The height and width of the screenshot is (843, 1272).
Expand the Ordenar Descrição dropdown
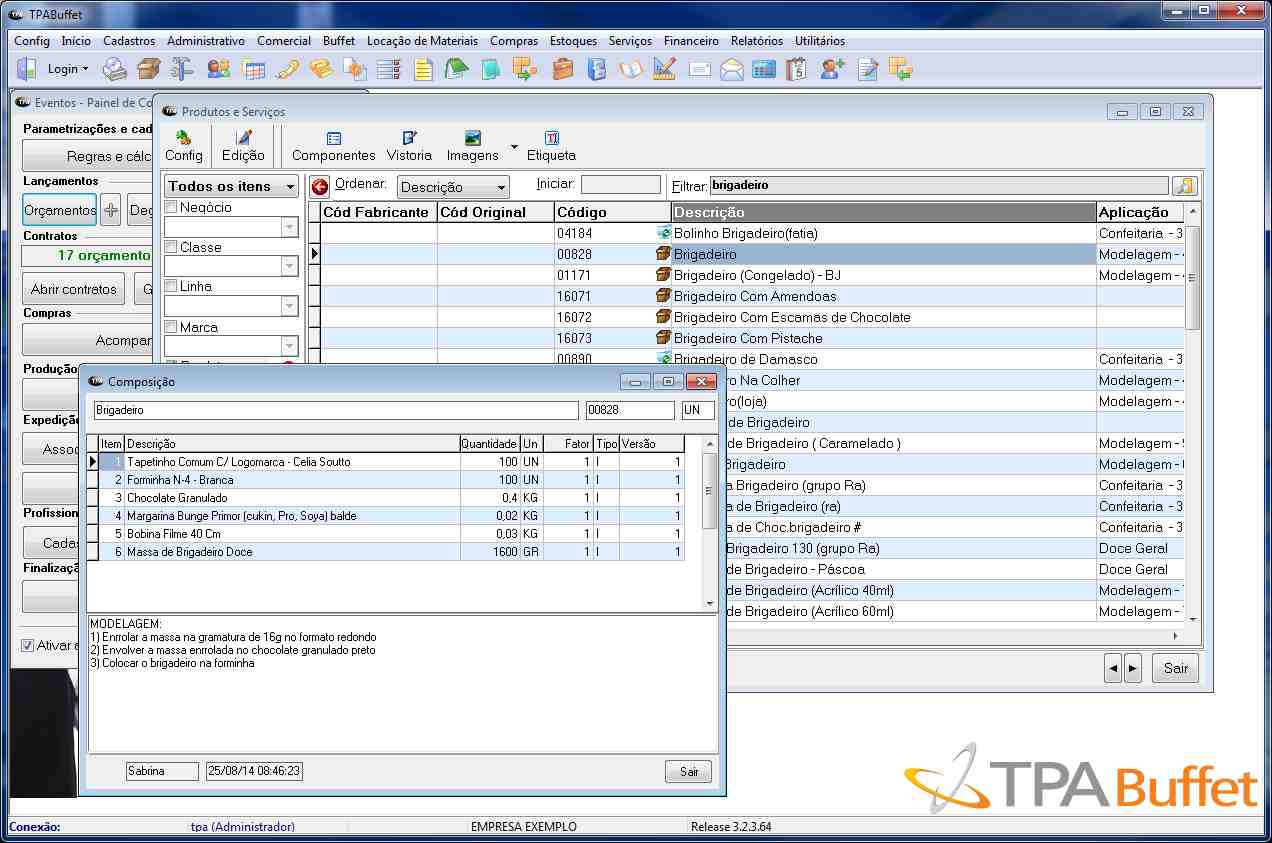click(499, 188)
